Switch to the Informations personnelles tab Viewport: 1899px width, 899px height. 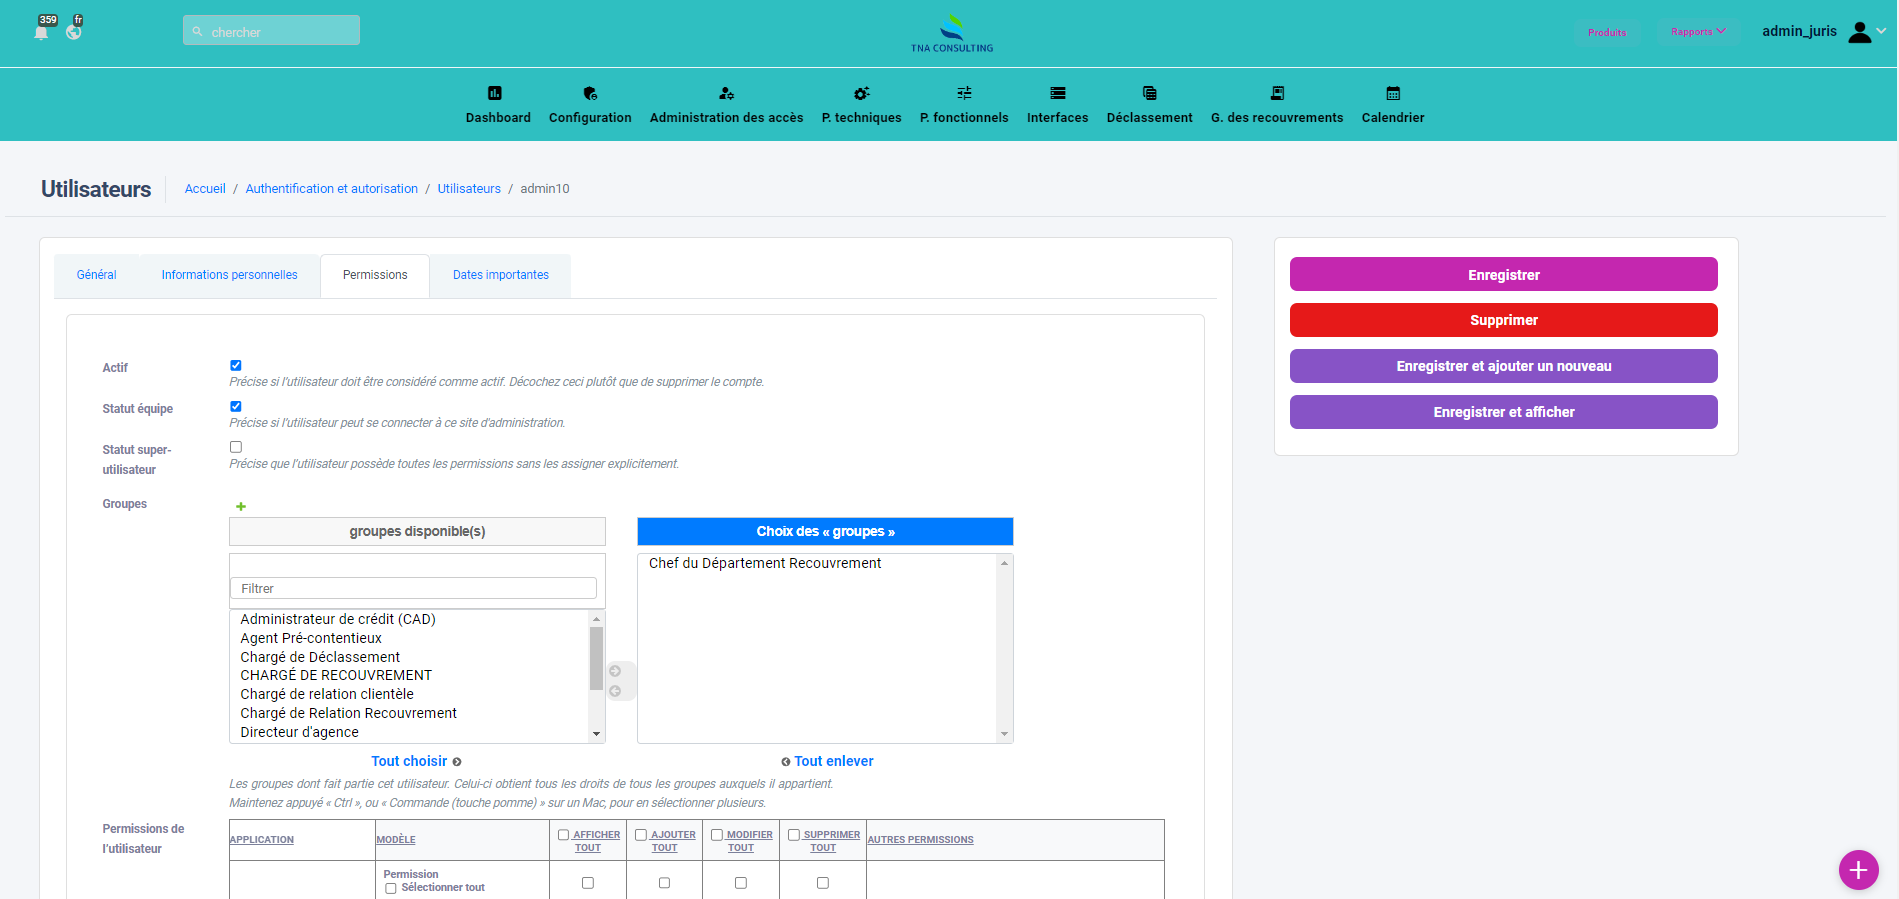point(229,275)
